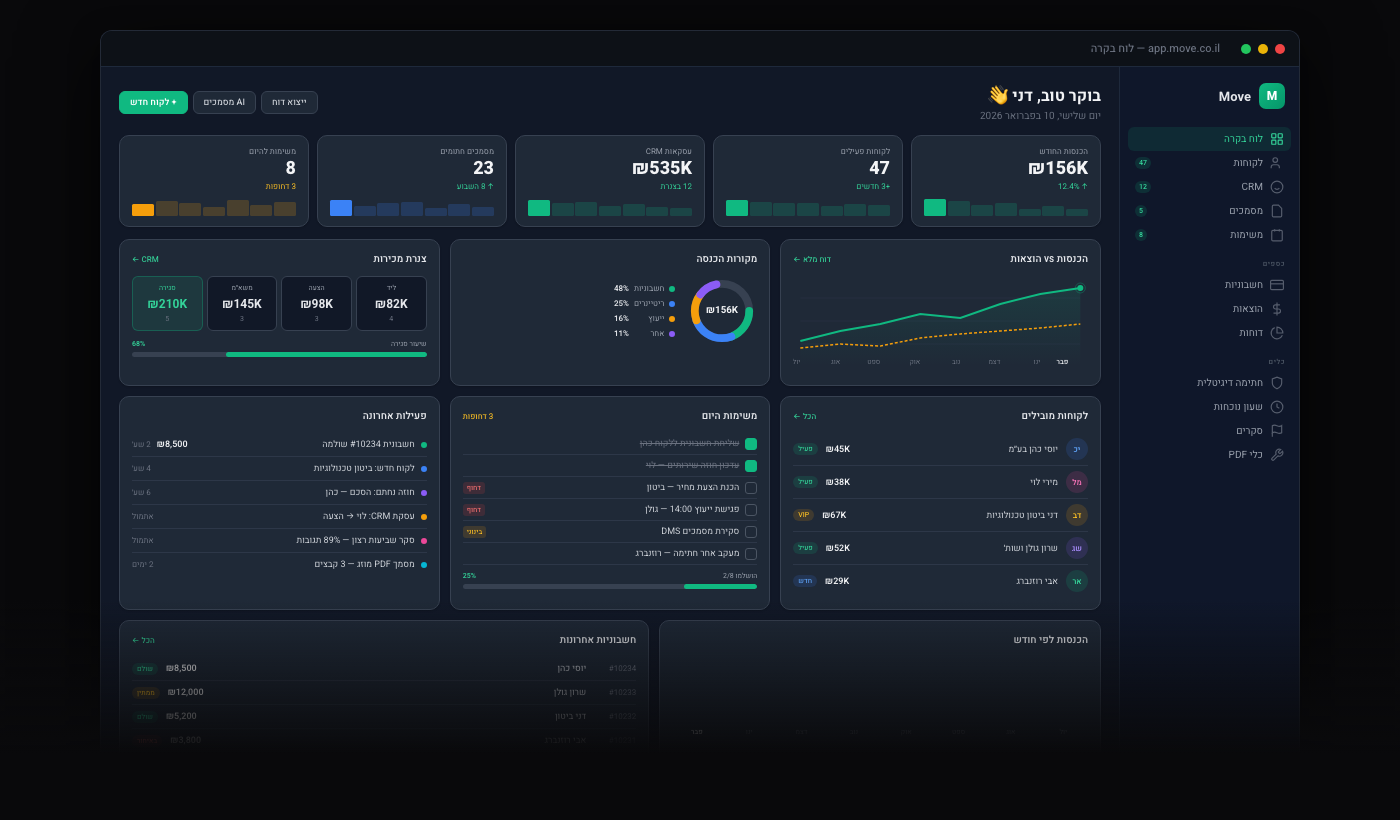
Task: Open the full report via דוח מלא arrow
Action: coord(811,258)
